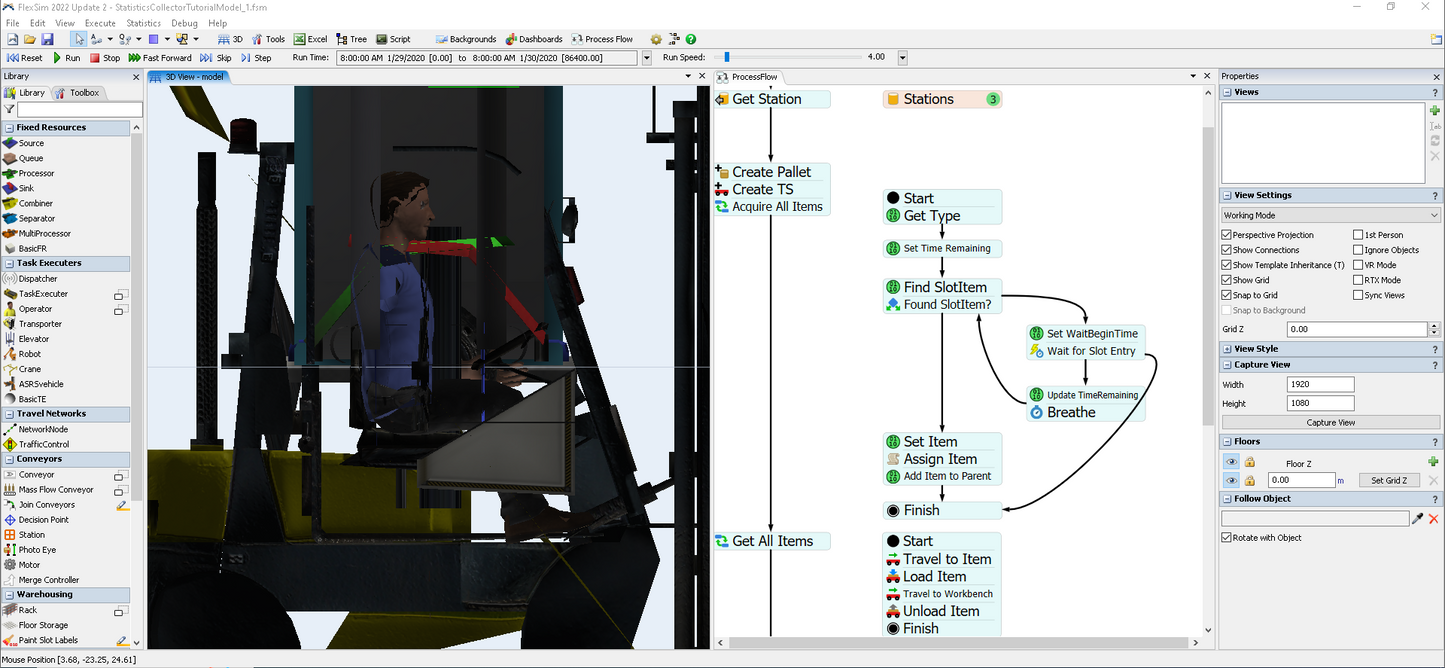
Task: Open a model file via folder icon
Action: pyautogui.click(x=30, y=39)
